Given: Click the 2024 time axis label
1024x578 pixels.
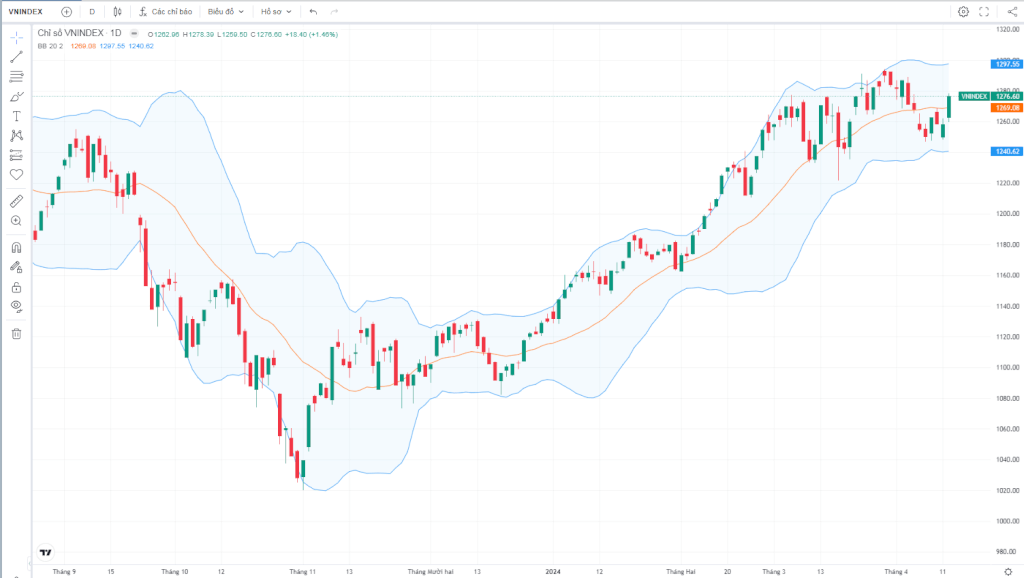Looking at the screenshot, I should point(553,572).
